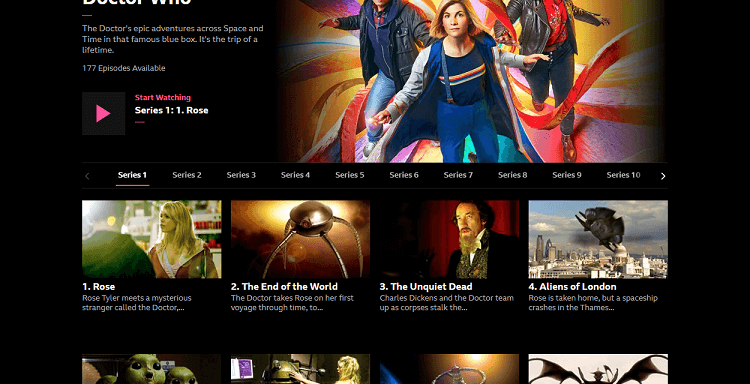Open the Rose episode thumbnail

click(152, 239)
